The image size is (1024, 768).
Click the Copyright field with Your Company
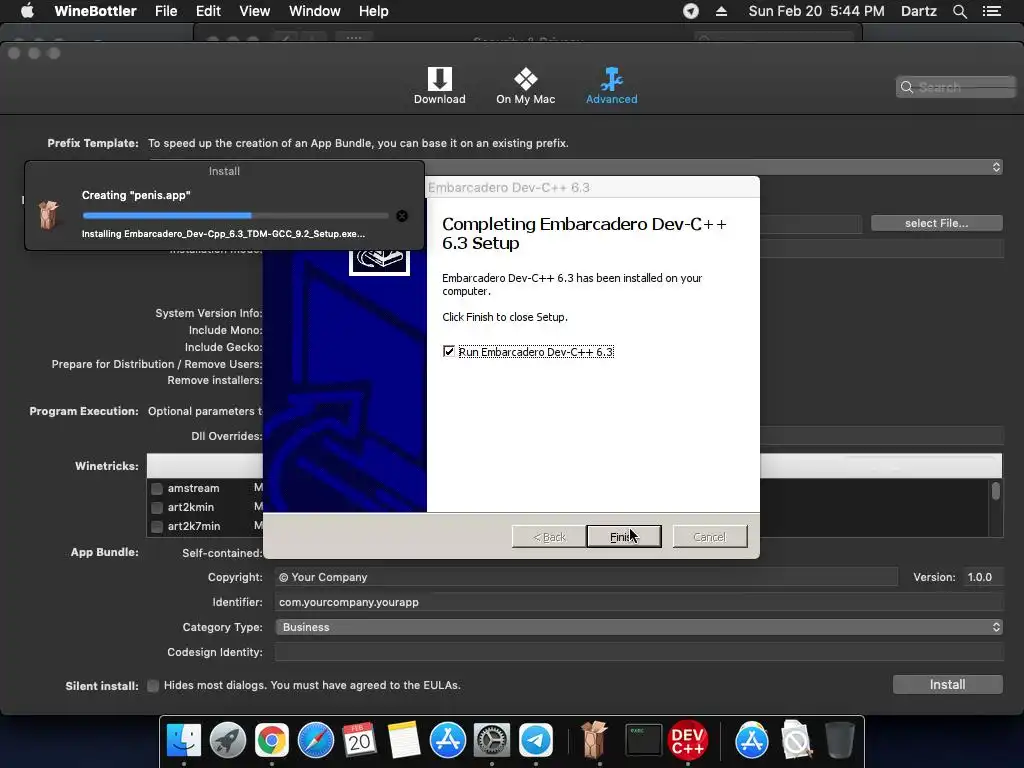coord(586,577)
